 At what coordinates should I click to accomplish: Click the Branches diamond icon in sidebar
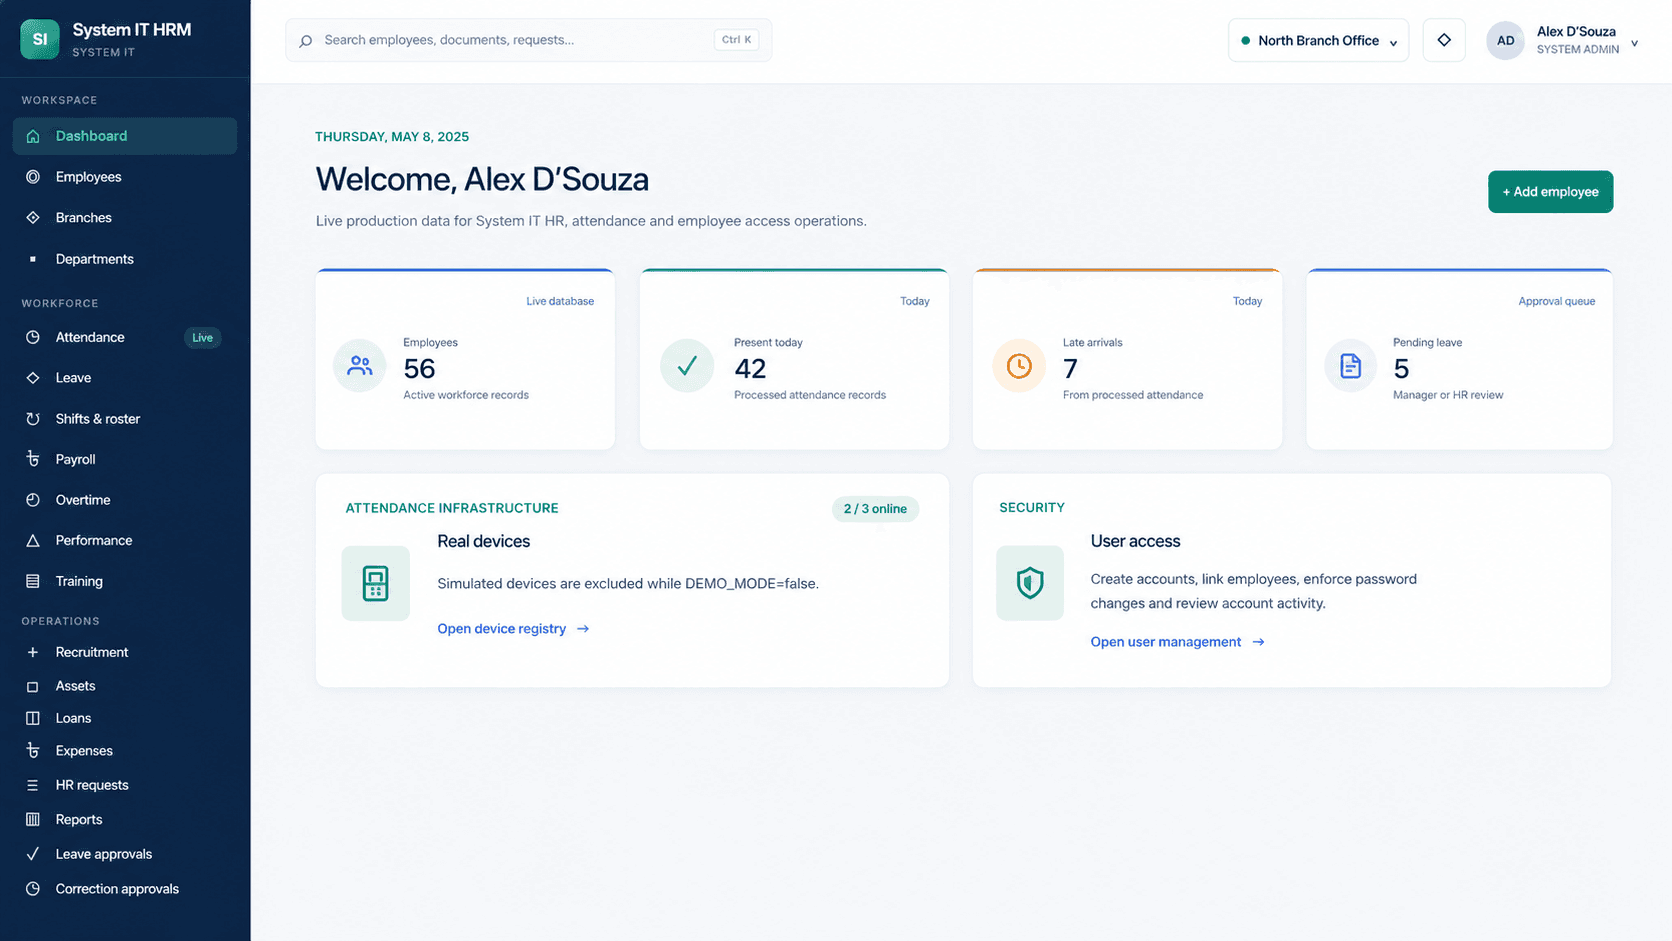tap(33, 218)
